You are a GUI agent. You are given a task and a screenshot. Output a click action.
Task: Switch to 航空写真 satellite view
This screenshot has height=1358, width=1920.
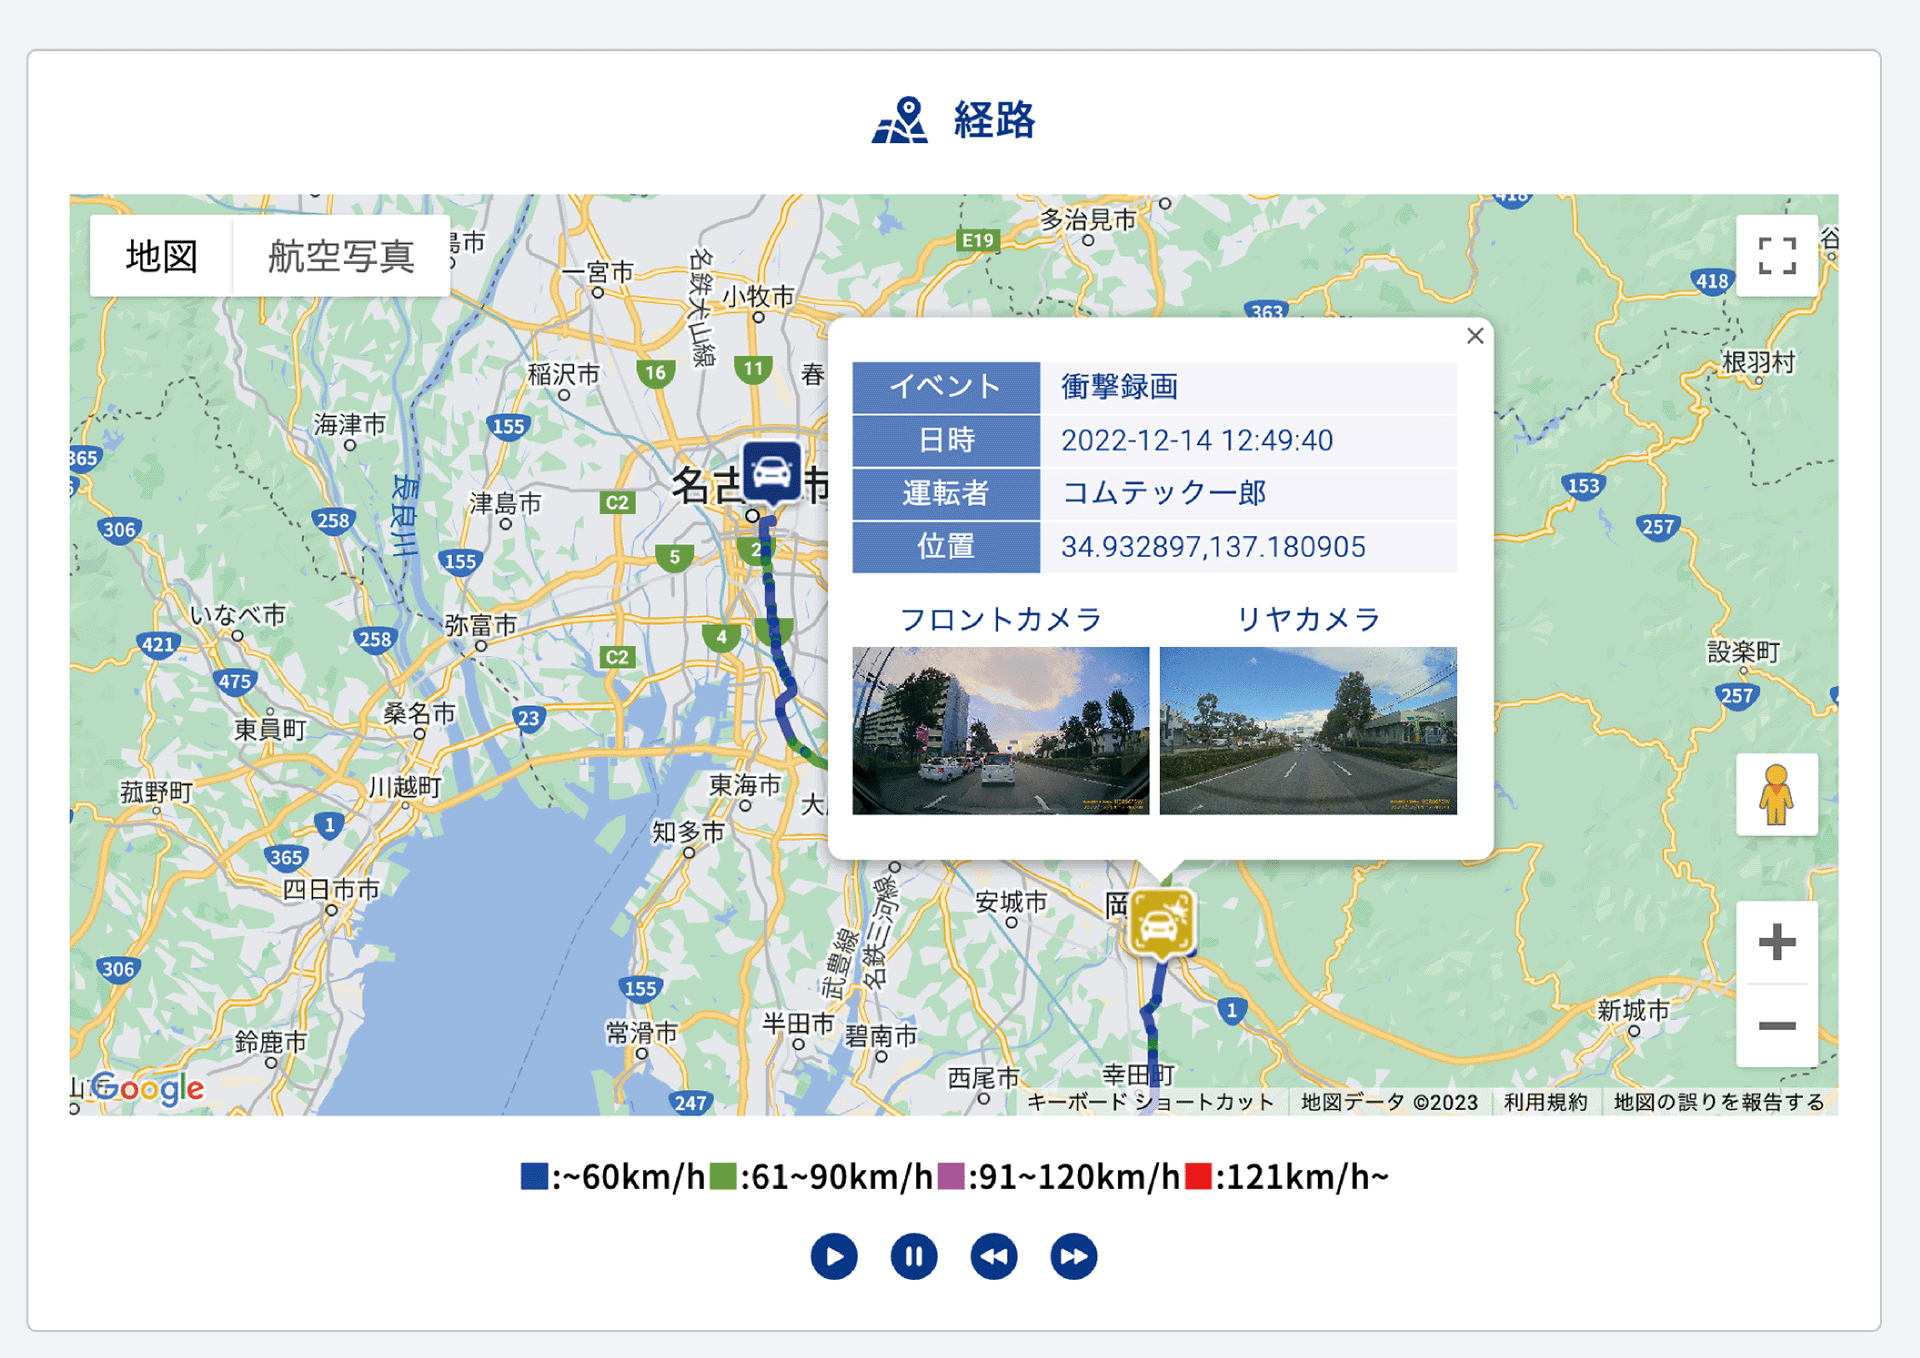(341, 256)
